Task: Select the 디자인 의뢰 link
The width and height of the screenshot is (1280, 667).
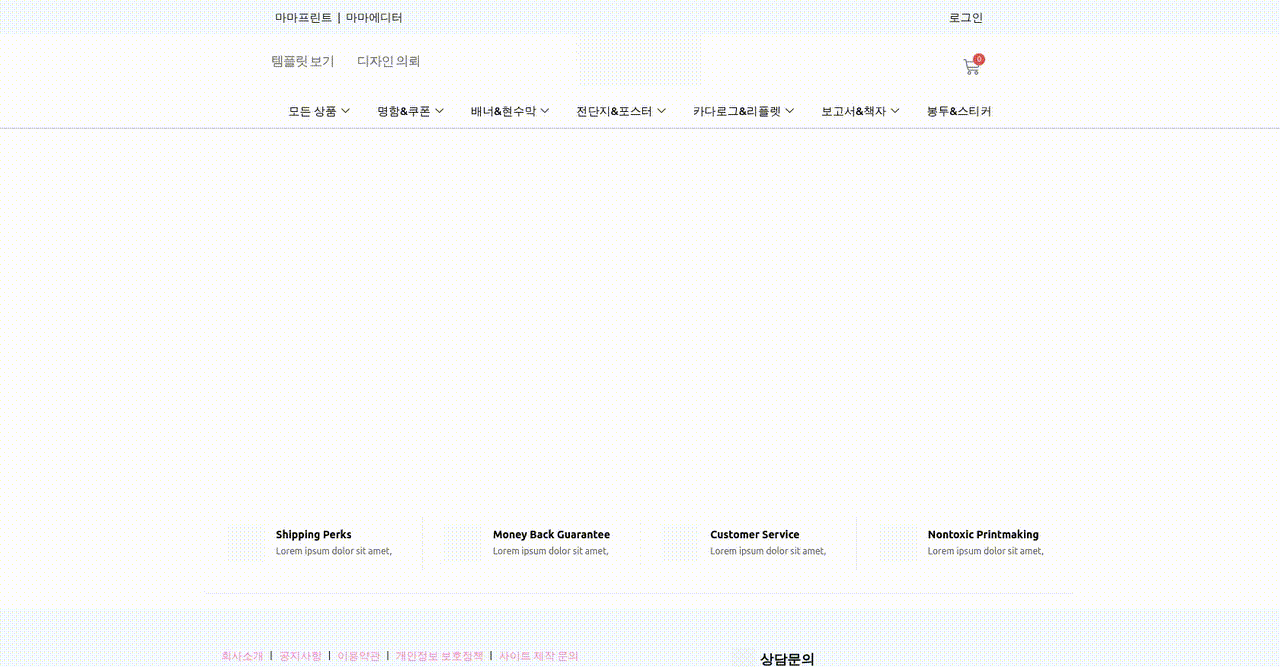Action: (389, 61)
